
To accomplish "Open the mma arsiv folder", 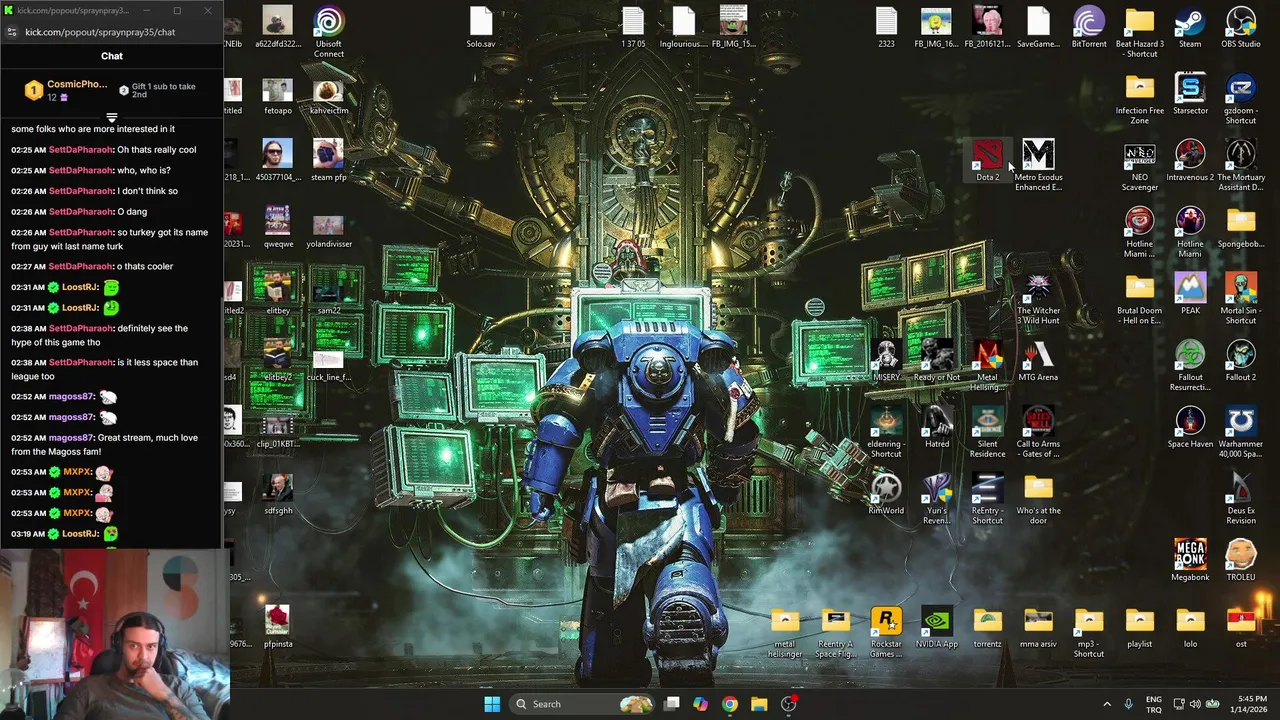I will point(1038,627).
